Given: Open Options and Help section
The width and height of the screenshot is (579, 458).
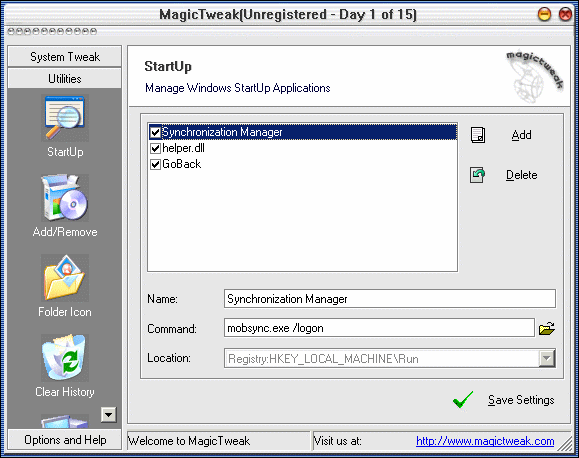Looking at the screenshot, I should click(65, 440).
